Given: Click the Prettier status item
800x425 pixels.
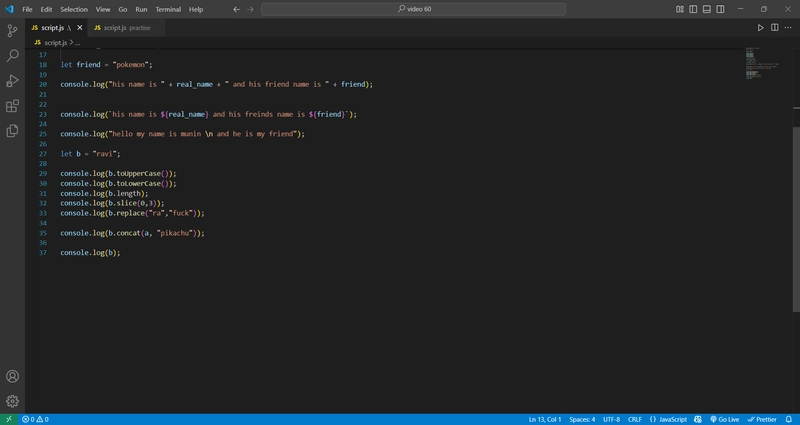Looking at the screenshot, I should click(762, 419).
